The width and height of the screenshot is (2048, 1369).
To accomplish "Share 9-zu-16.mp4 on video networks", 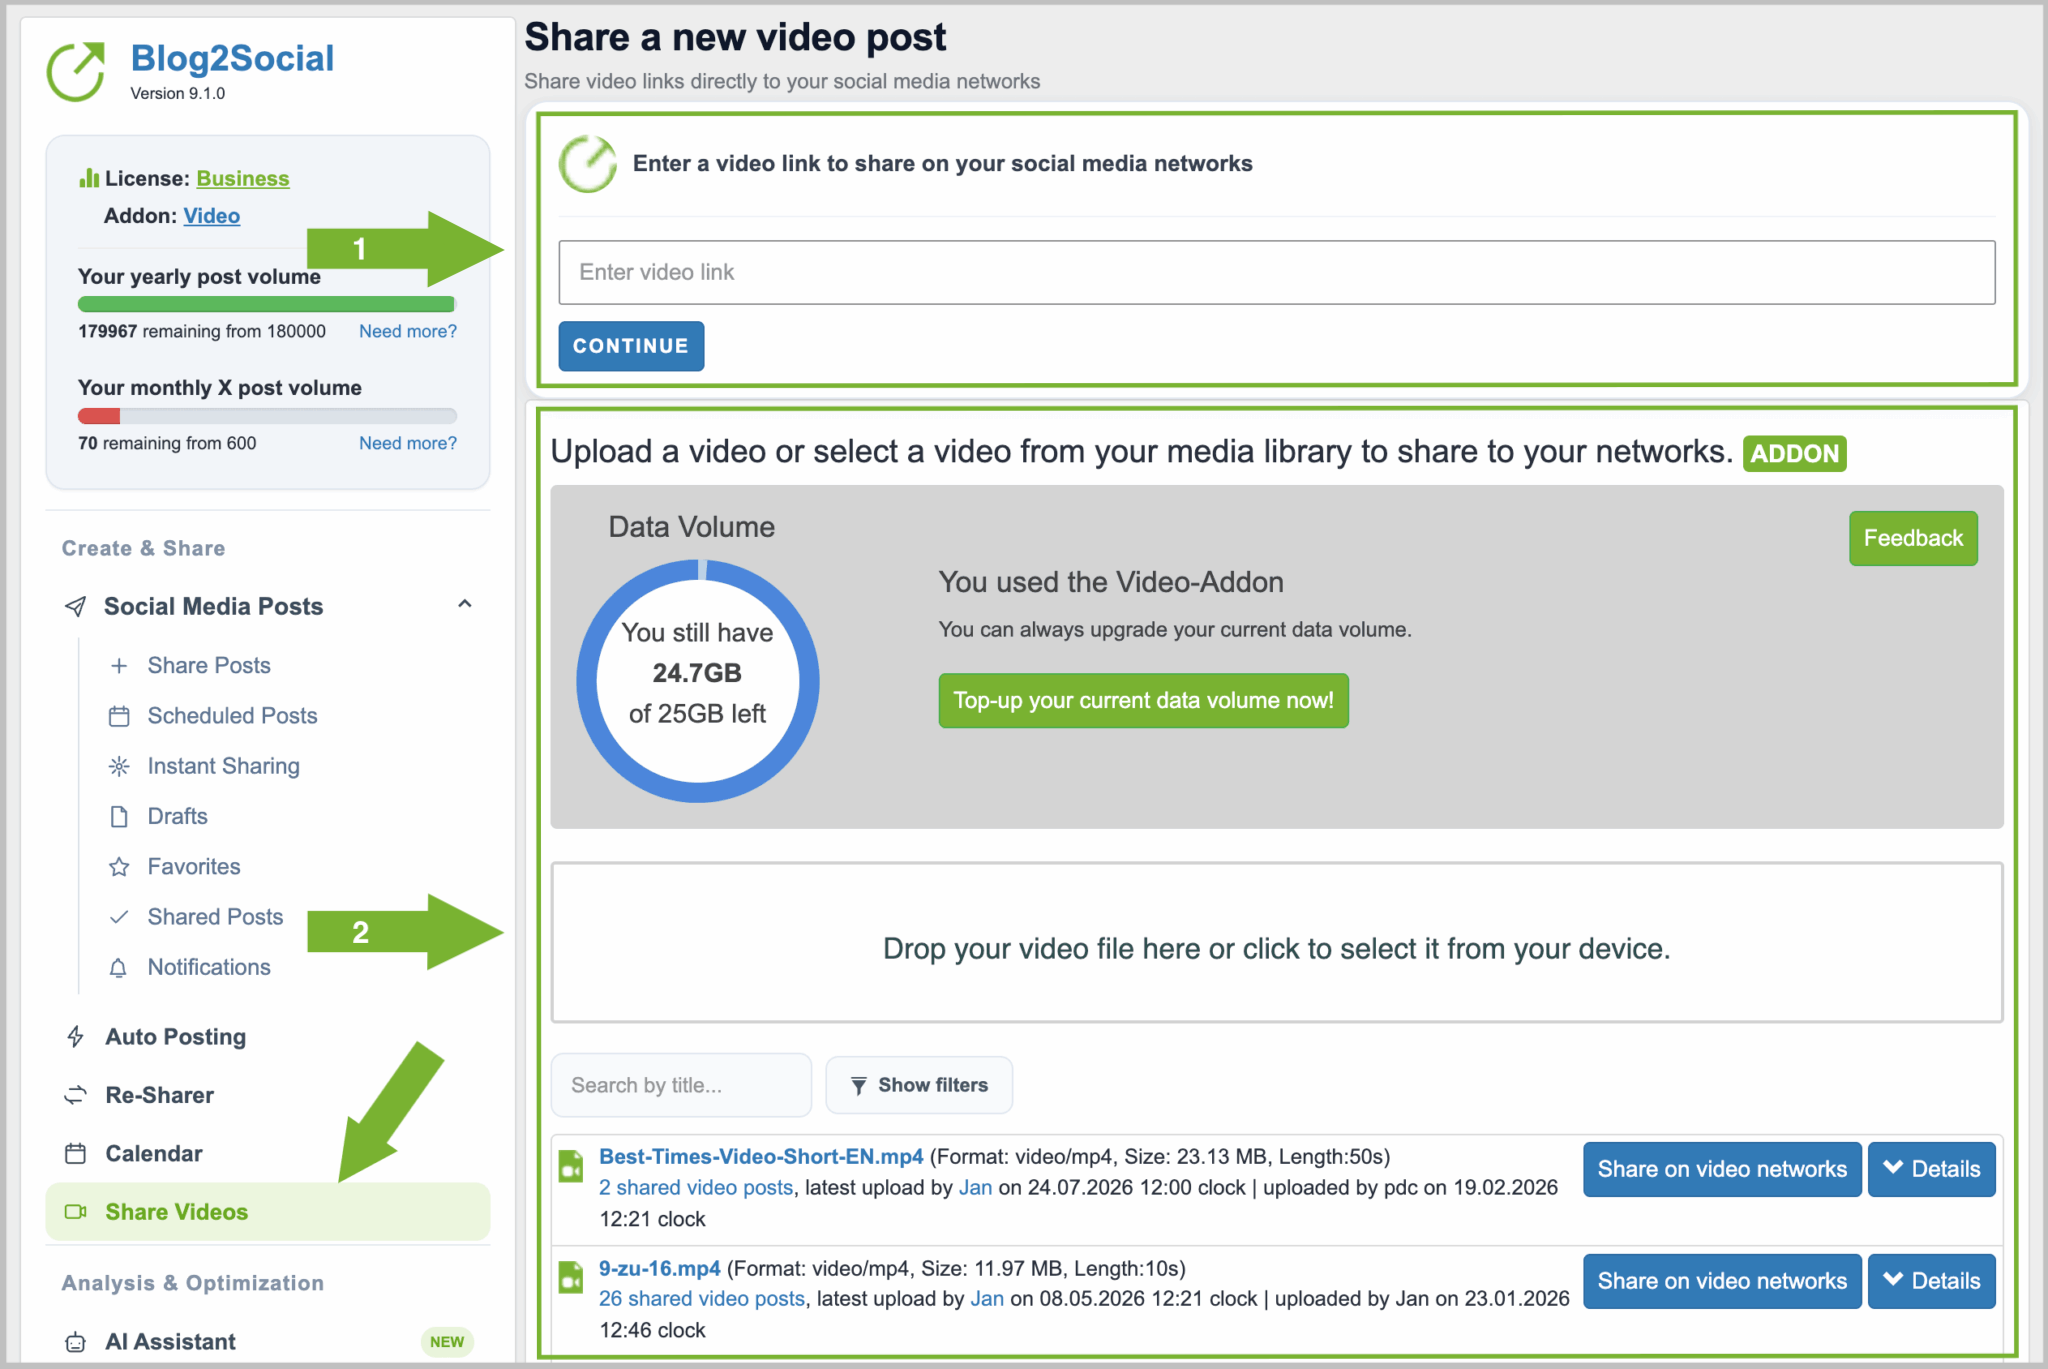I will (x=1722, y=1281).
